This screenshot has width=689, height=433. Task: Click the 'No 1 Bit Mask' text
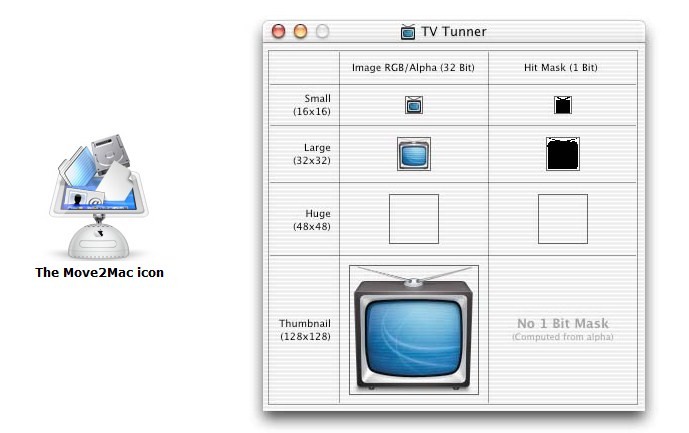click(x=563, y=324)
